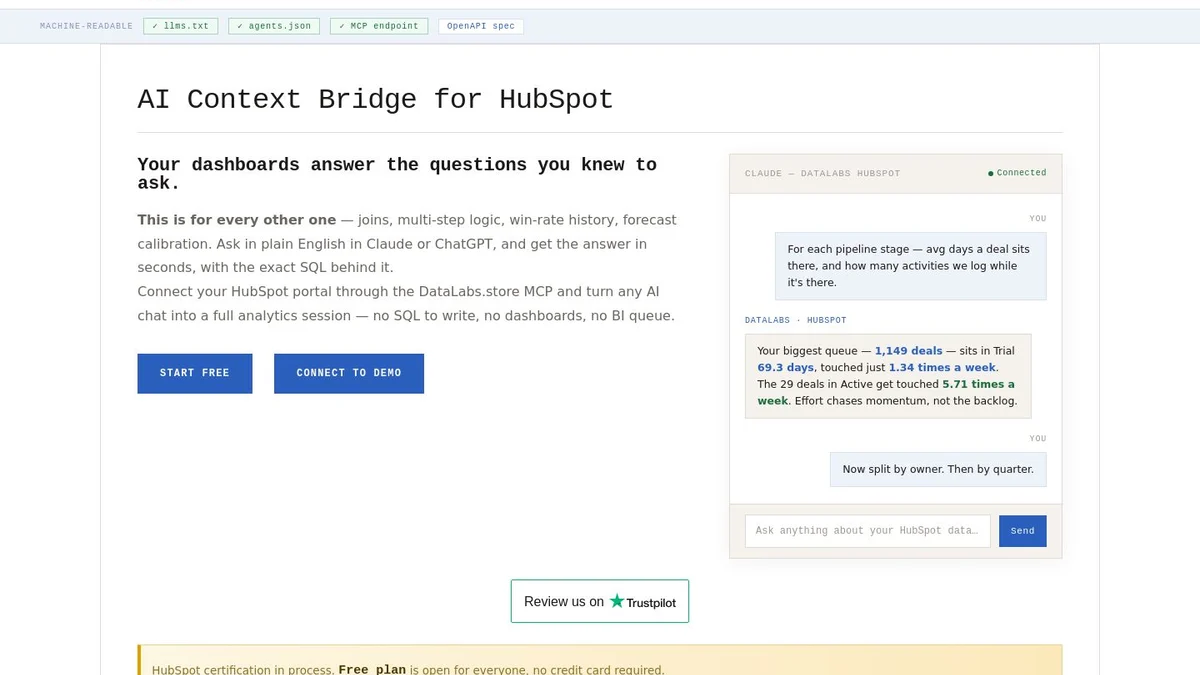1200x675 pixels.
Task: Click the 'Your dashboards answer the questions' subheading
Action: pyautogui.click(x=397, y=173)
